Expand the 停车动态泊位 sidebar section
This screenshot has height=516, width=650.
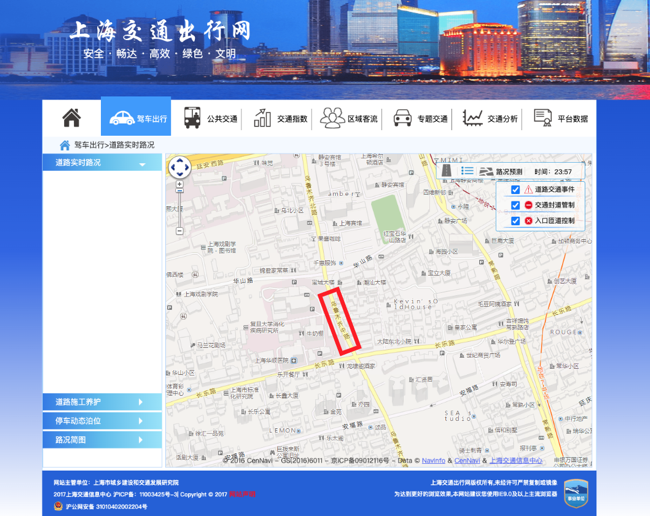pyautogui.click(x=102, y=421)
